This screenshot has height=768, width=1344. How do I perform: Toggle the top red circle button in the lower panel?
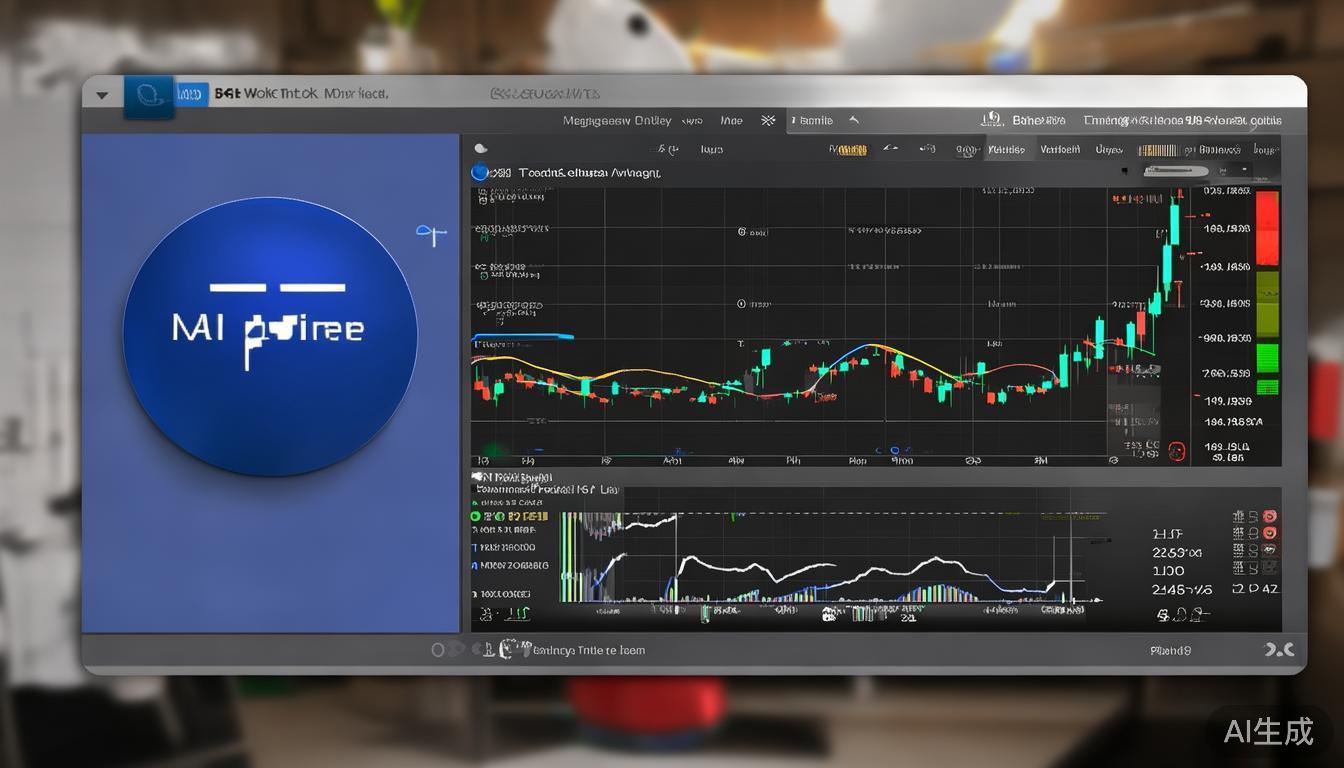[1270, 516]
